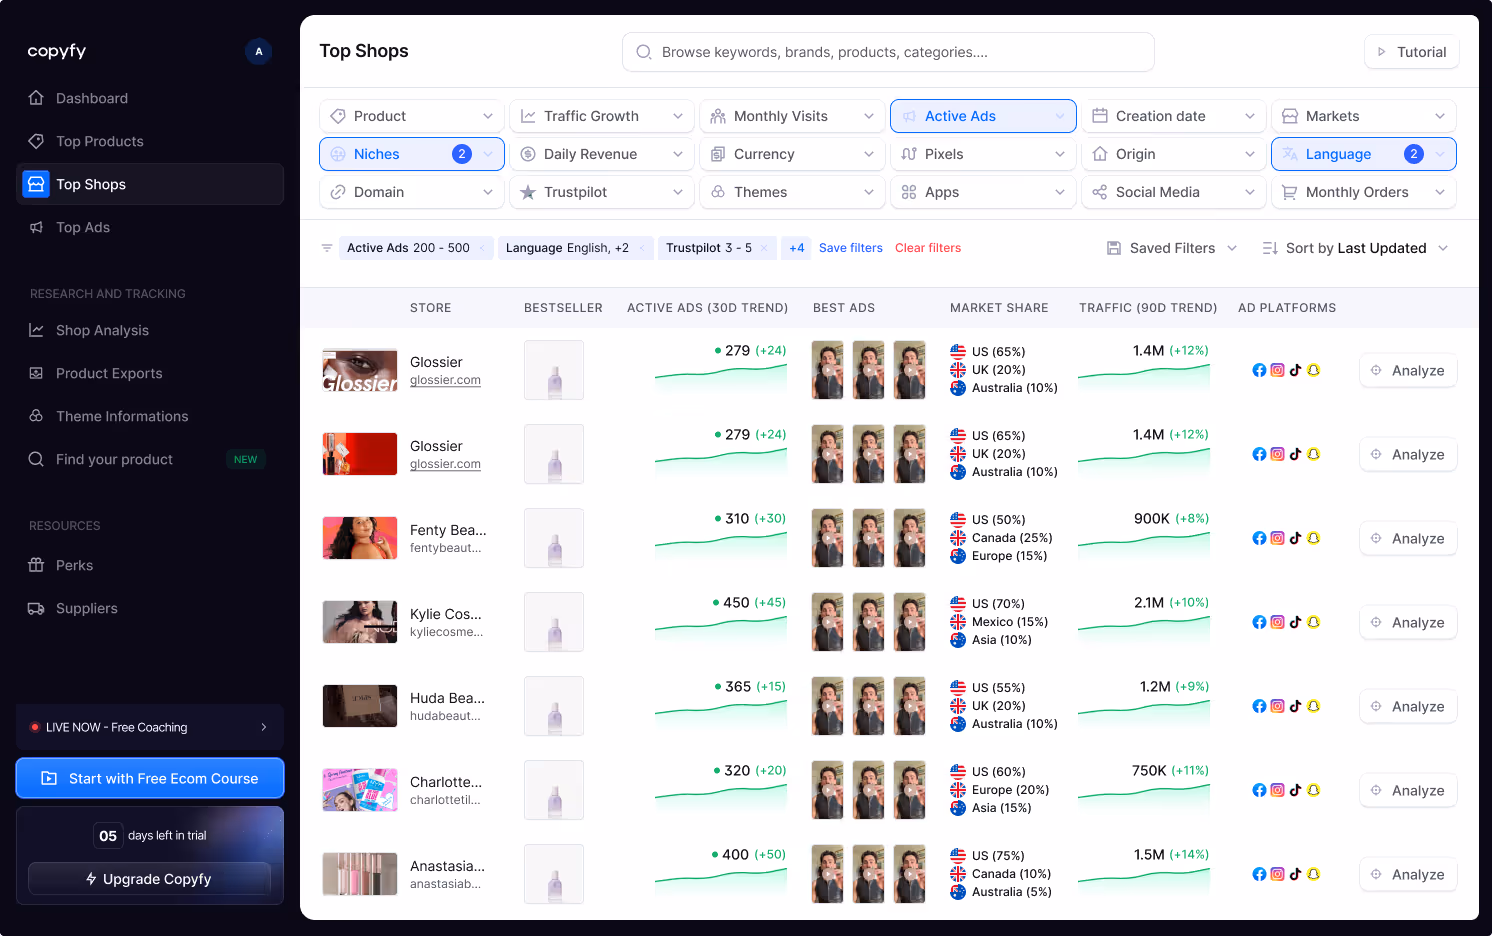
Task: Click Instagram icon in Kylie Cosmetics row
Action: click(x=1277, y=622)
